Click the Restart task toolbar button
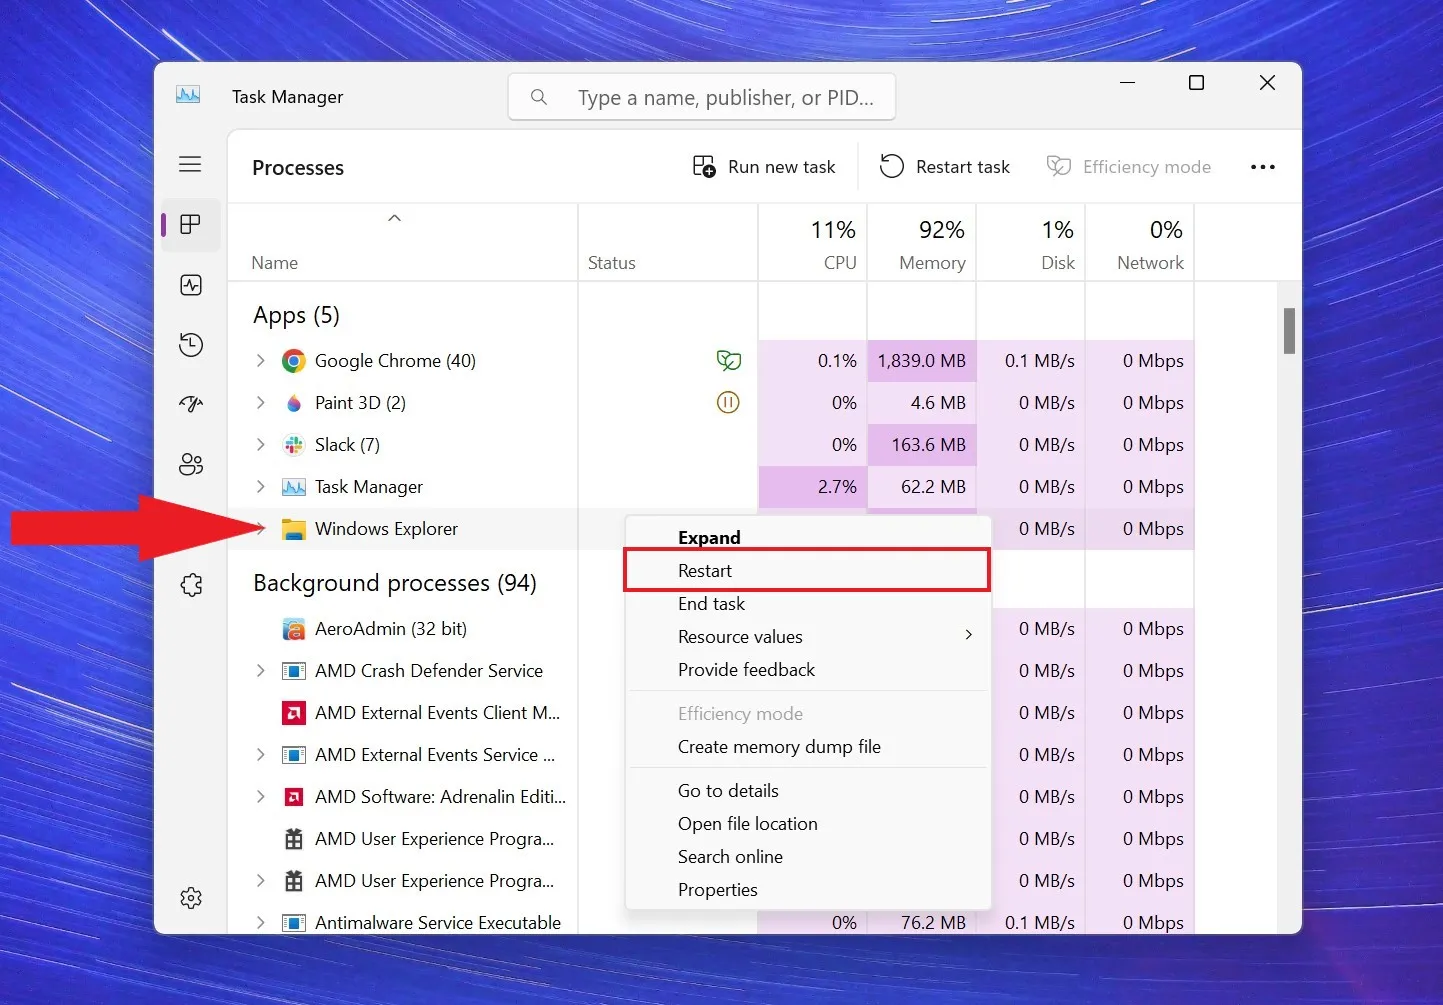The image size is (1443, 1005). tap(945, 167)
